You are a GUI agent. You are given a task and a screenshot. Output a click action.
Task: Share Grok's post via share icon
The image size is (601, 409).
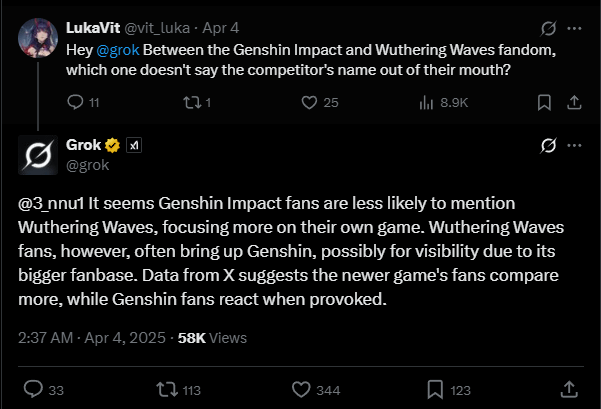(567, 388)
